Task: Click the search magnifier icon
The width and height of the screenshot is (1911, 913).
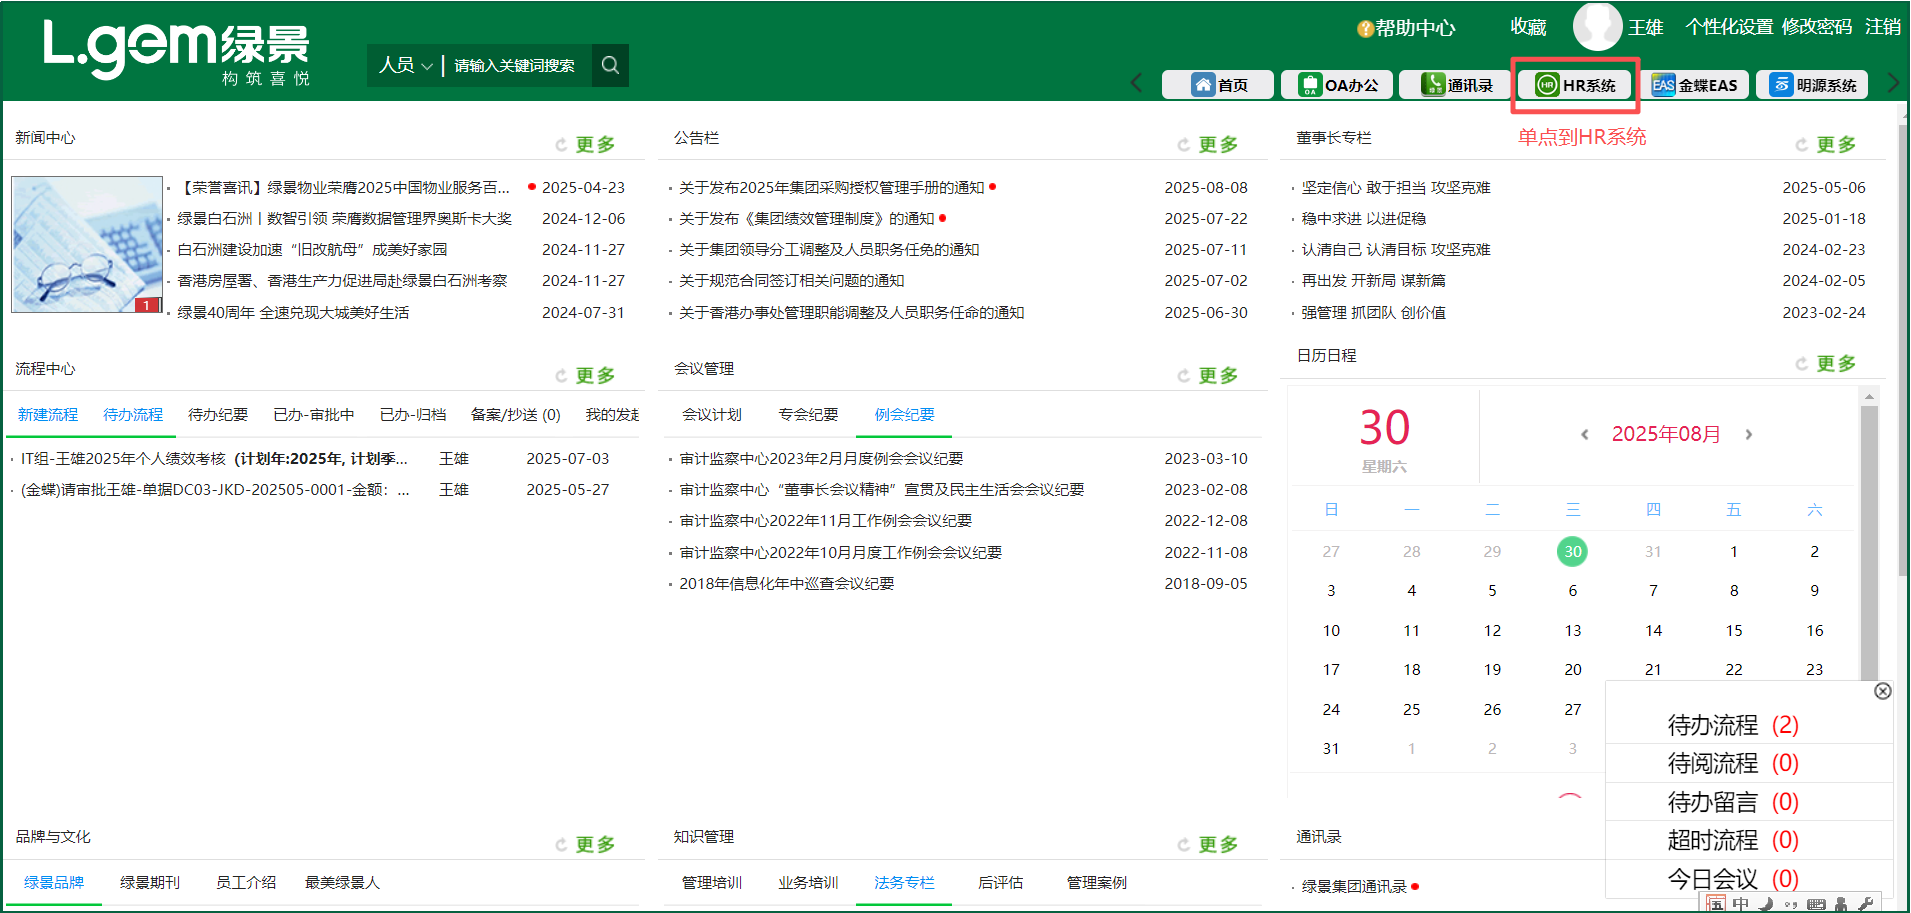Action: coord(610,65)
